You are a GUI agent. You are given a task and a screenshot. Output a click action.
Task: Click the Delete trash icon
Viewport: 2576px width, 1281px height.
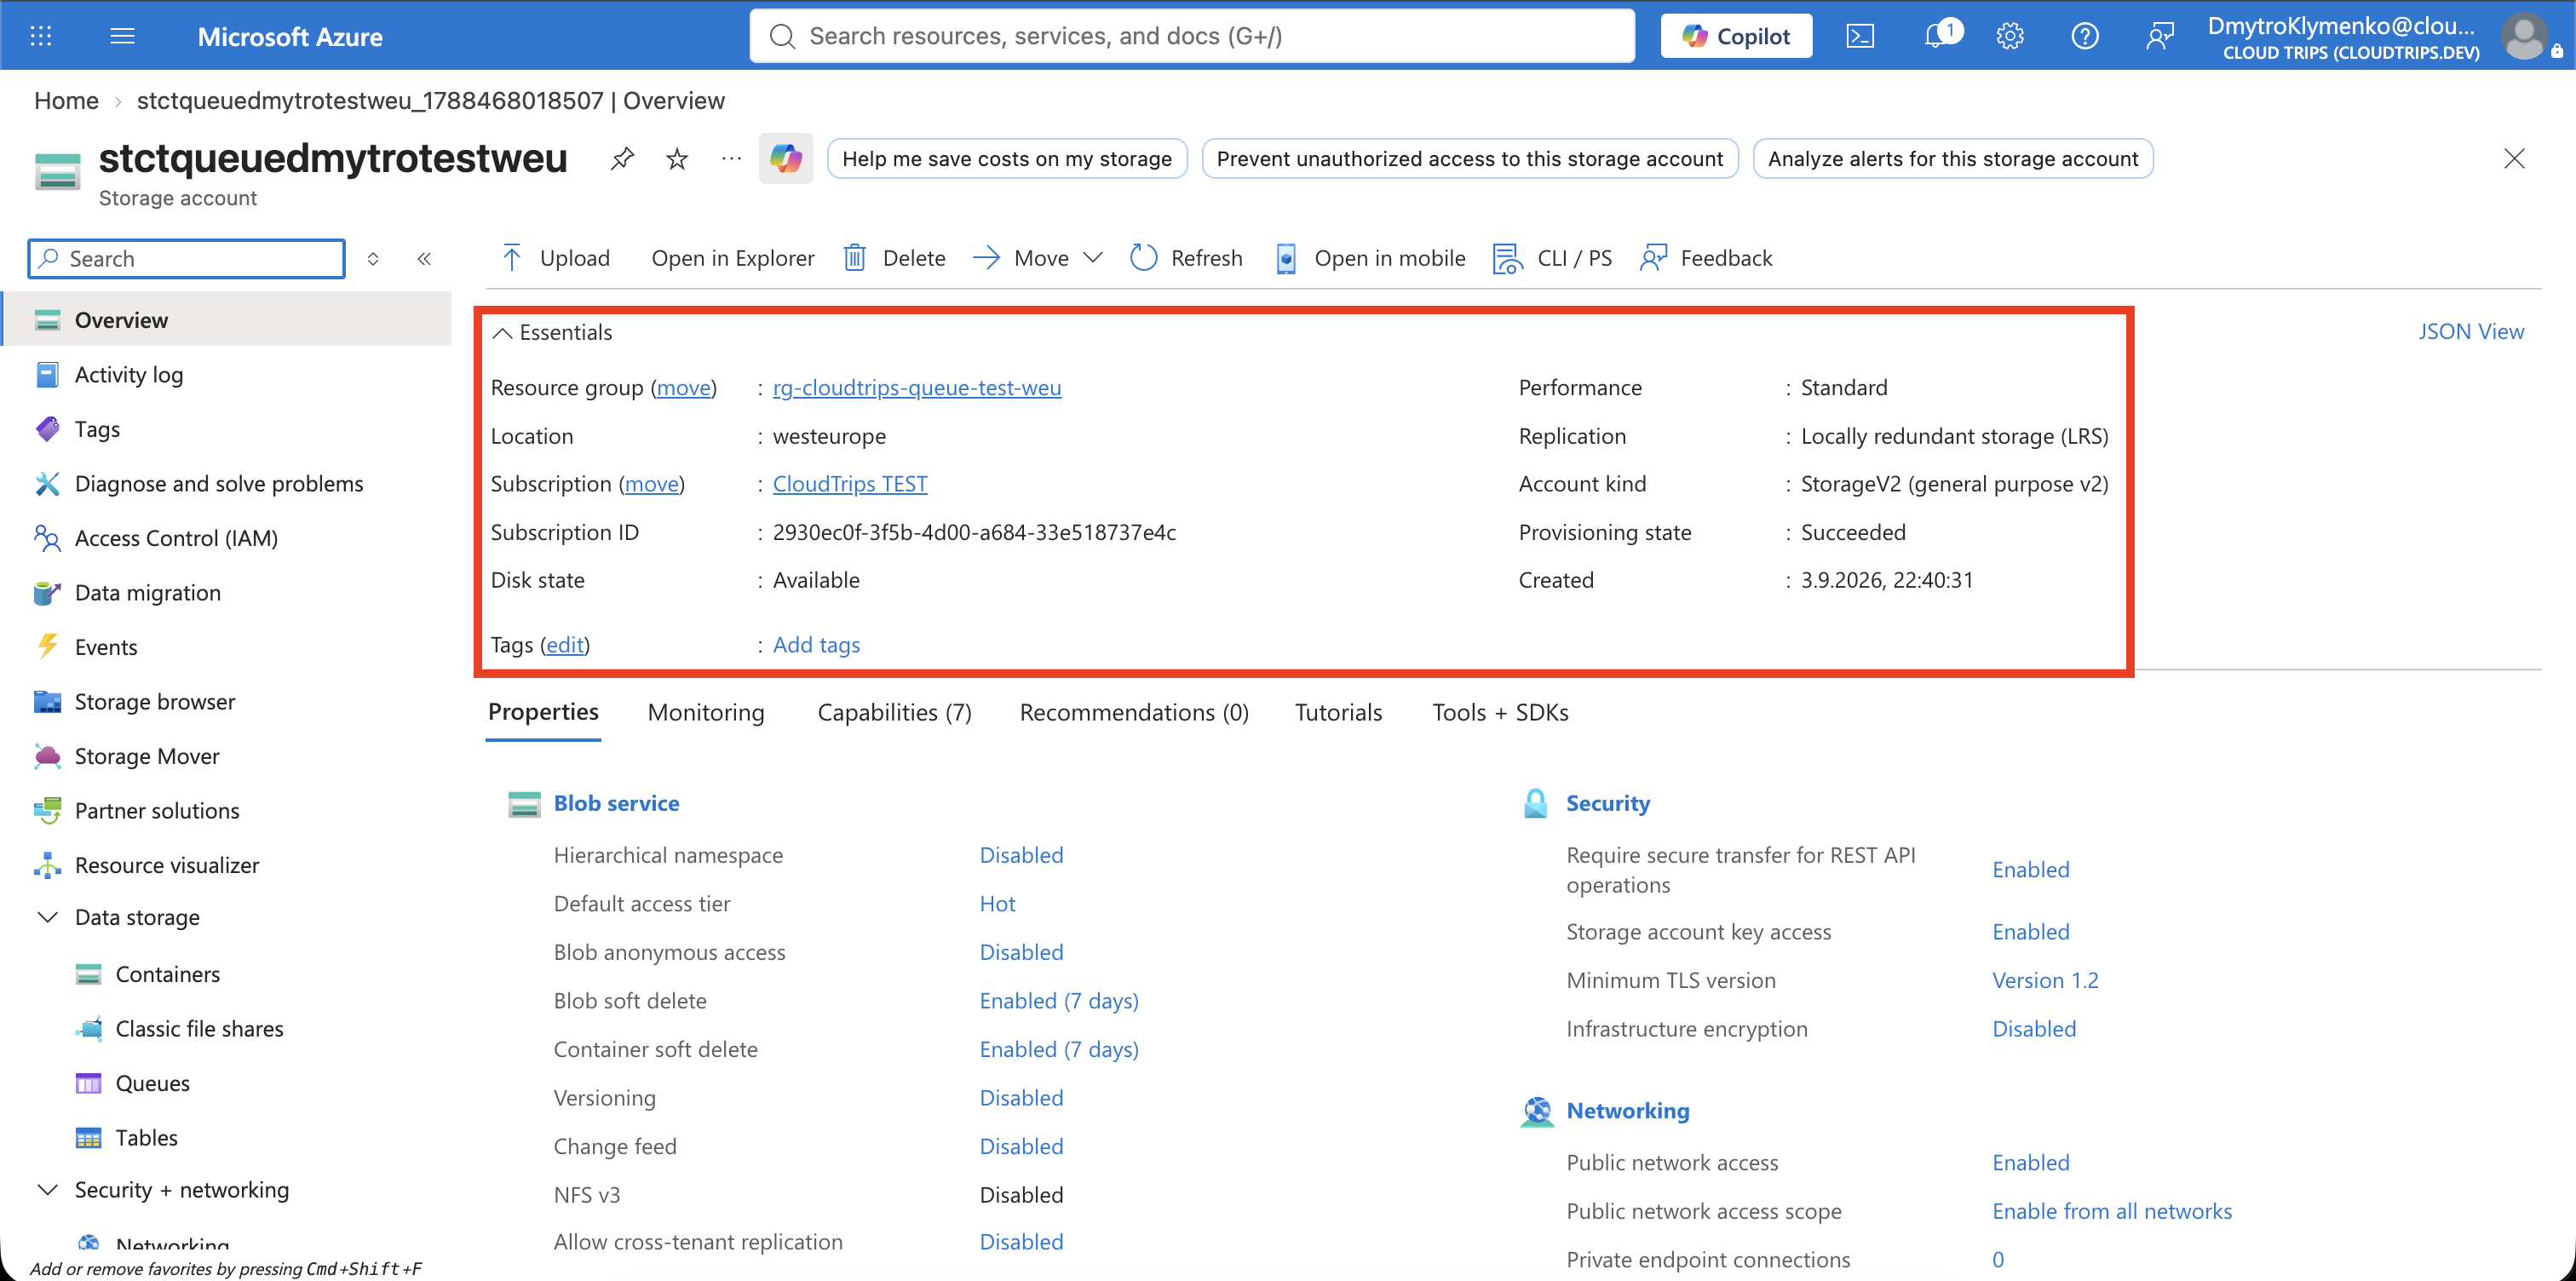tap(855, 258)
